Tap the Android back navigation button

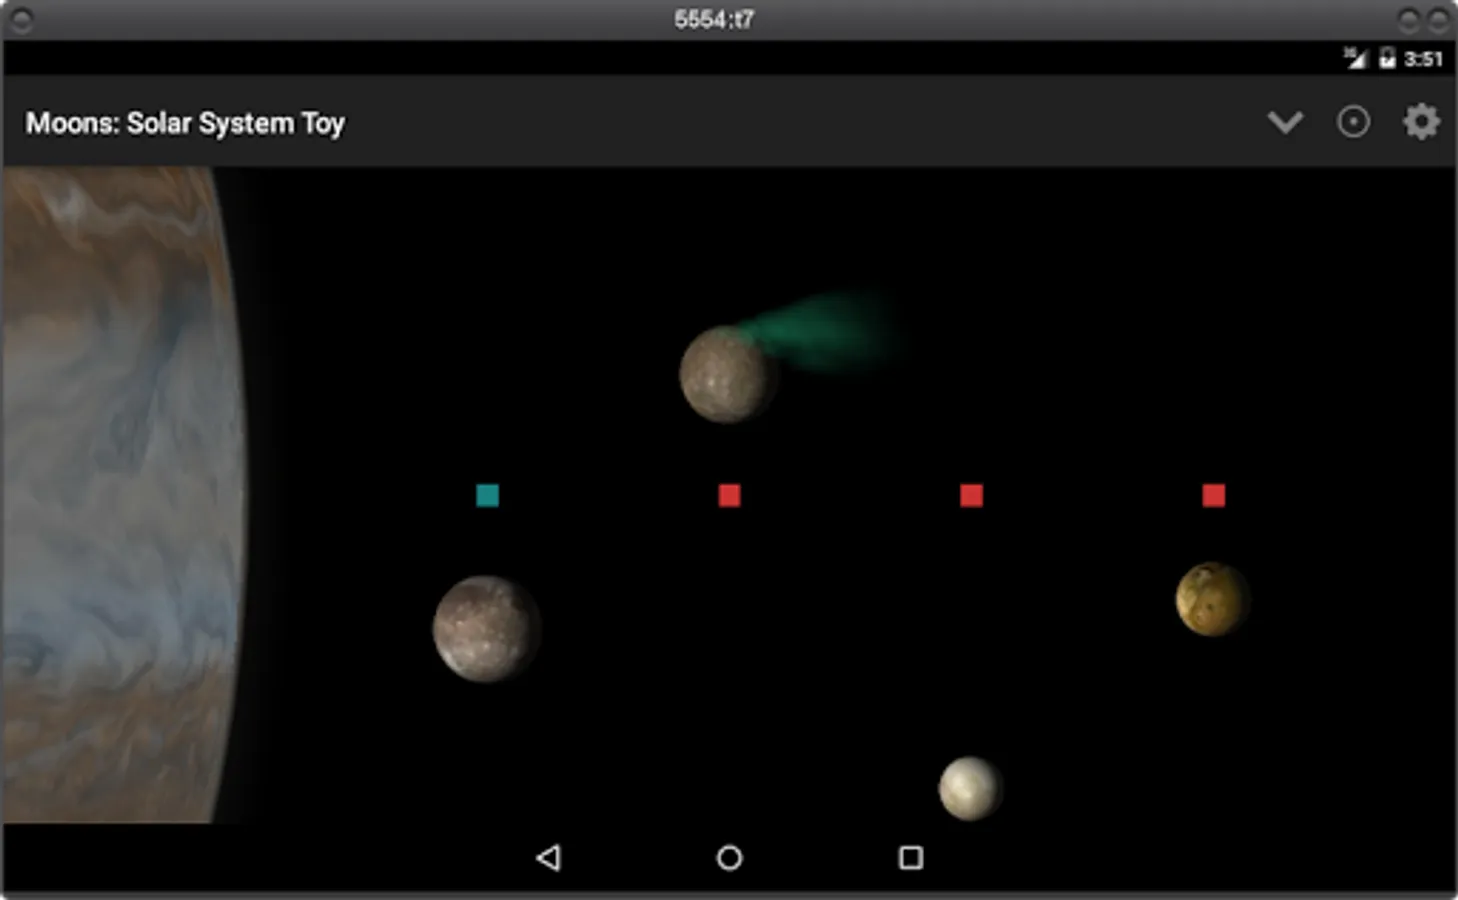coord(548,857)
